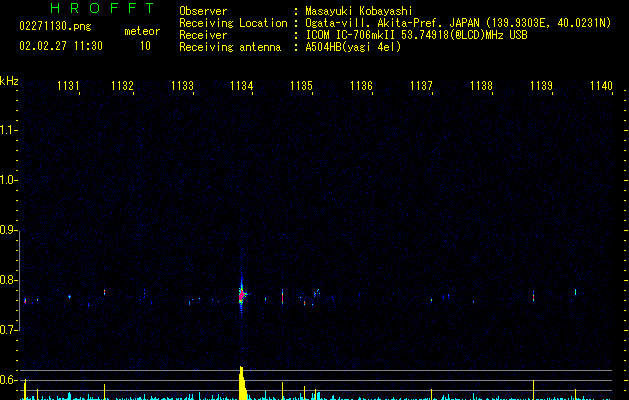Click the 1140 time axis label

click(x=601, y=85)
